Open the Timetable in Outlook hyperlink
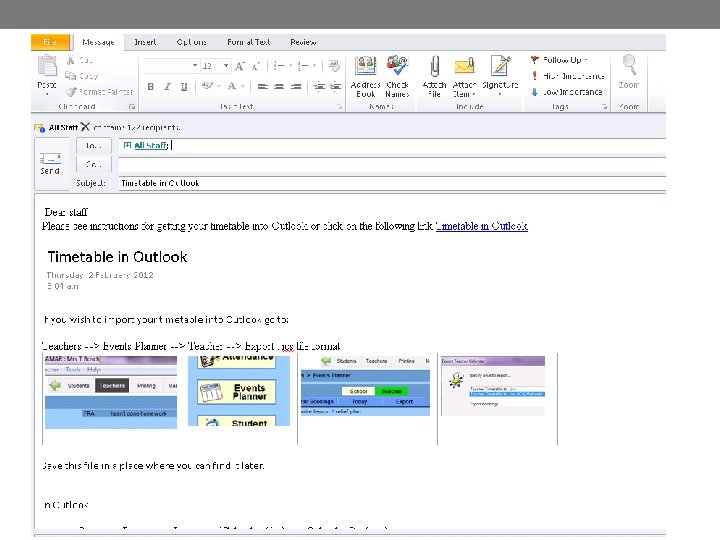The image size is (720, 540). click(482, 226)
